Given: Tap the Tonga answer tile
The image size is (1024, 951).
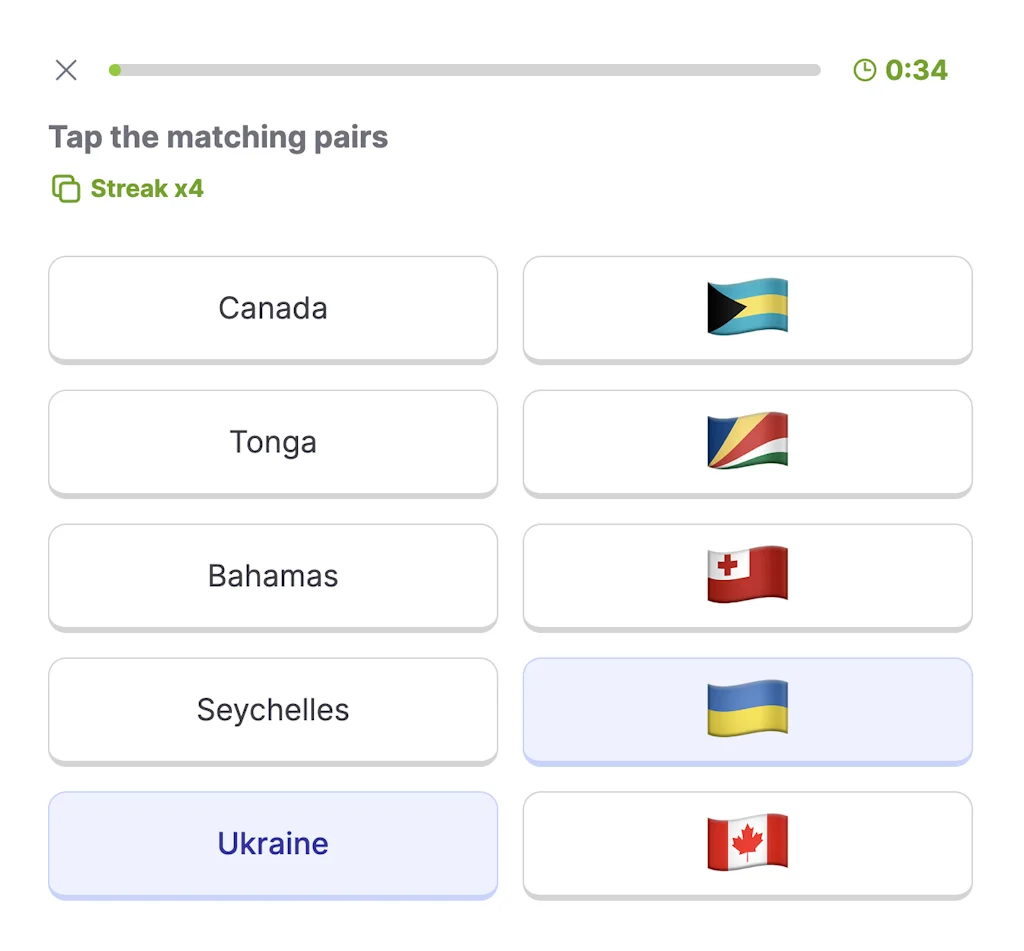Looking at the screenshot, I should [x=272, y=443].
